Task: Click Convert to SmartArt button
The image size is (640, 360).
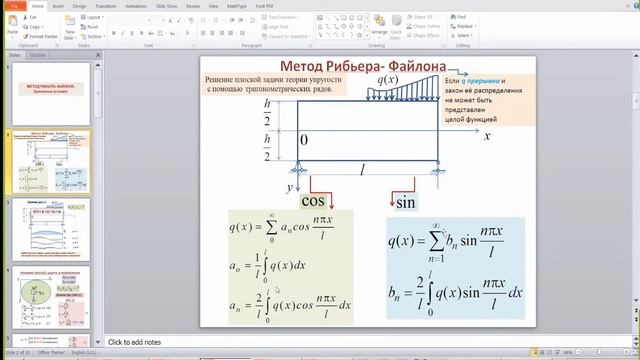Action: tap(285, 36)
